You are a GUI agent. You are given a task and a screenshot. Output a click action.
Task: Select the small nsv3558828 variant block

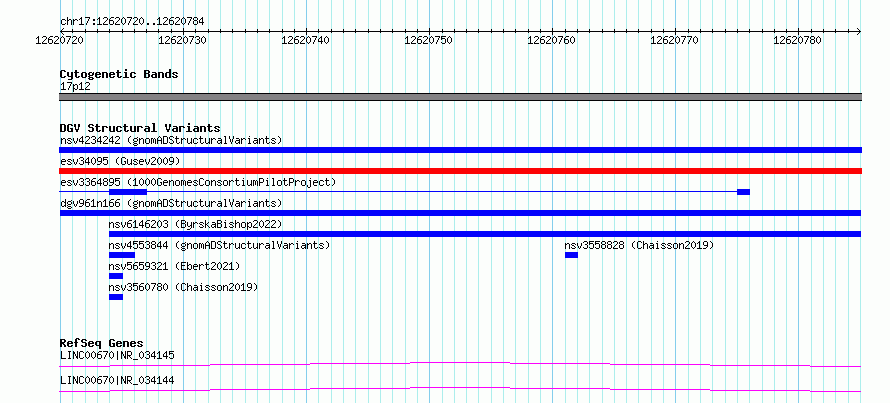click(572, 255)
